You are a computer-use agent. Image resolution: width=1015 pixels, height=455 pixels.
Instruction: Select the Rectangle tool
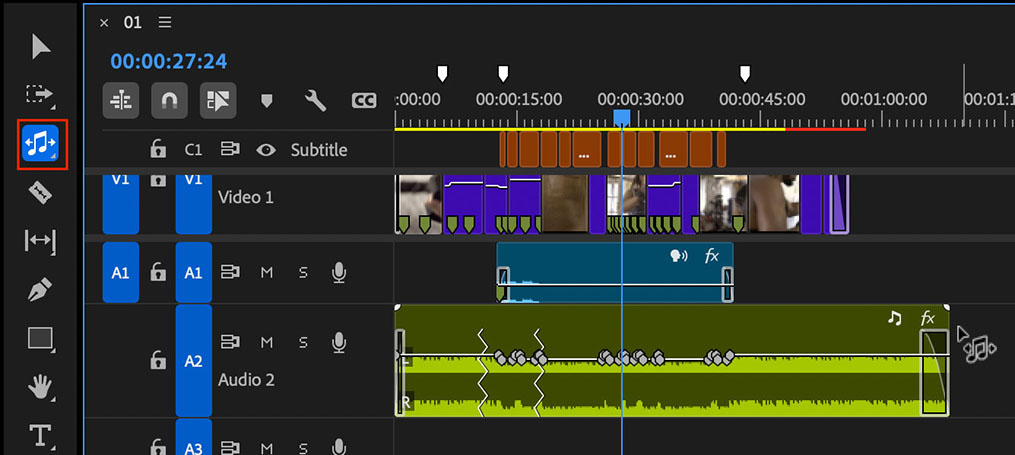(40, 338)
